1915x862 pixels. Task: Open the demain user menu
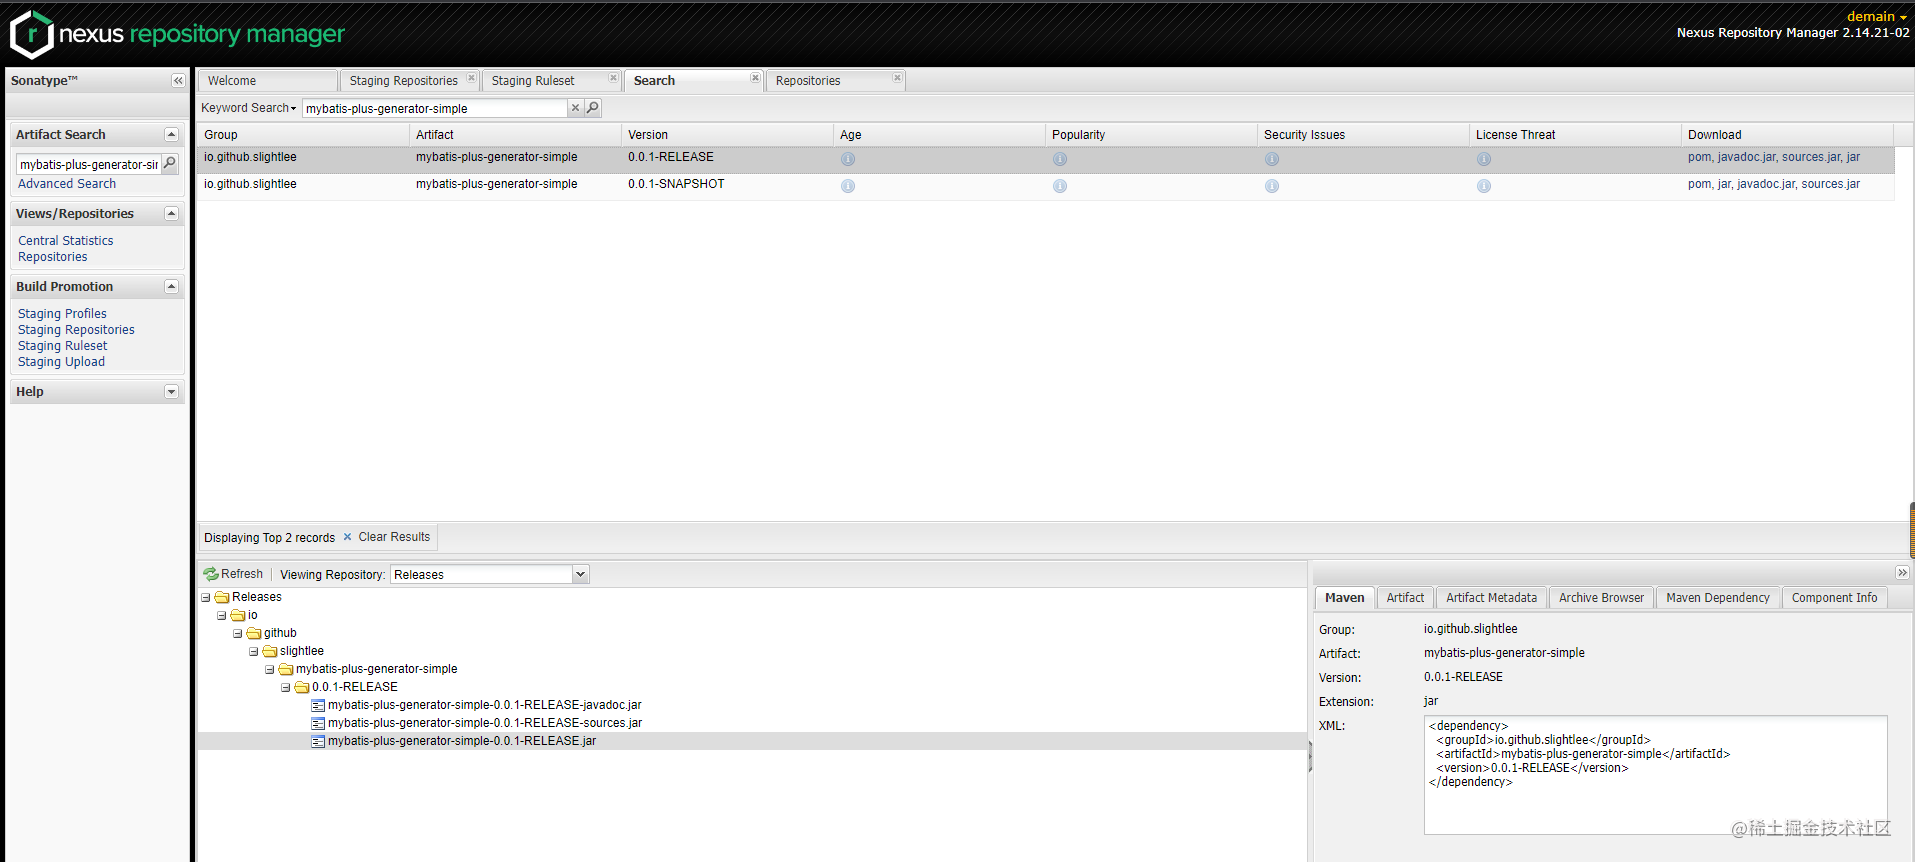tap(1877, 16)
